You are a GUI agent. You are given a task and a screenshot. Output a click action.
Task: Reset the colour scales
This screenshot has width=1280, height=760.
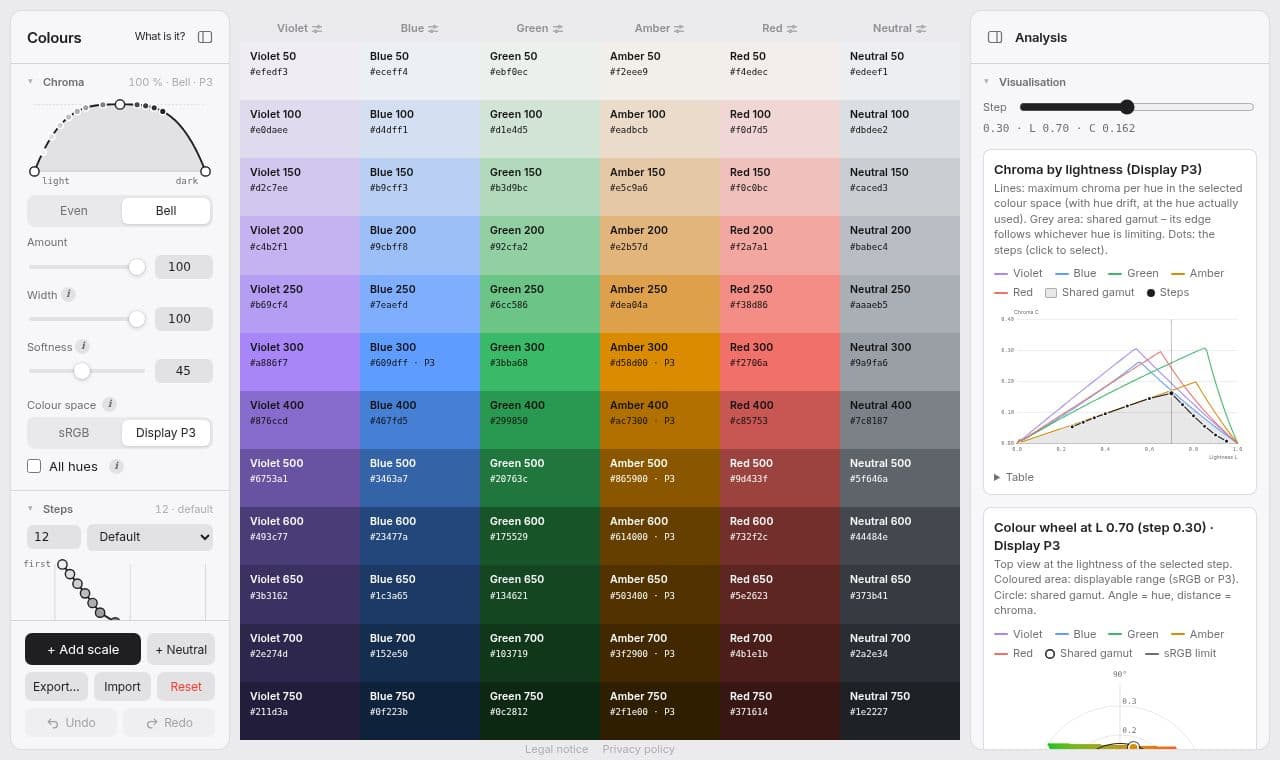coord(186,687)
